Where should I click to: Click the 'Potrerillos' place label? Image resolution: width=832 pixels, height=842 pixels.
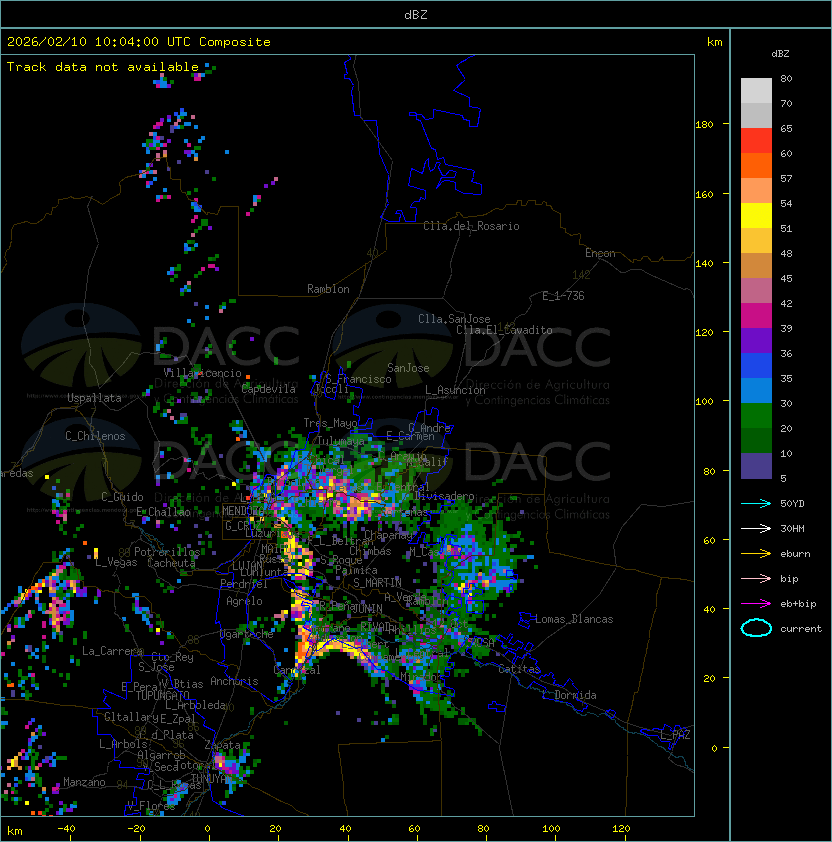(167, 552)
